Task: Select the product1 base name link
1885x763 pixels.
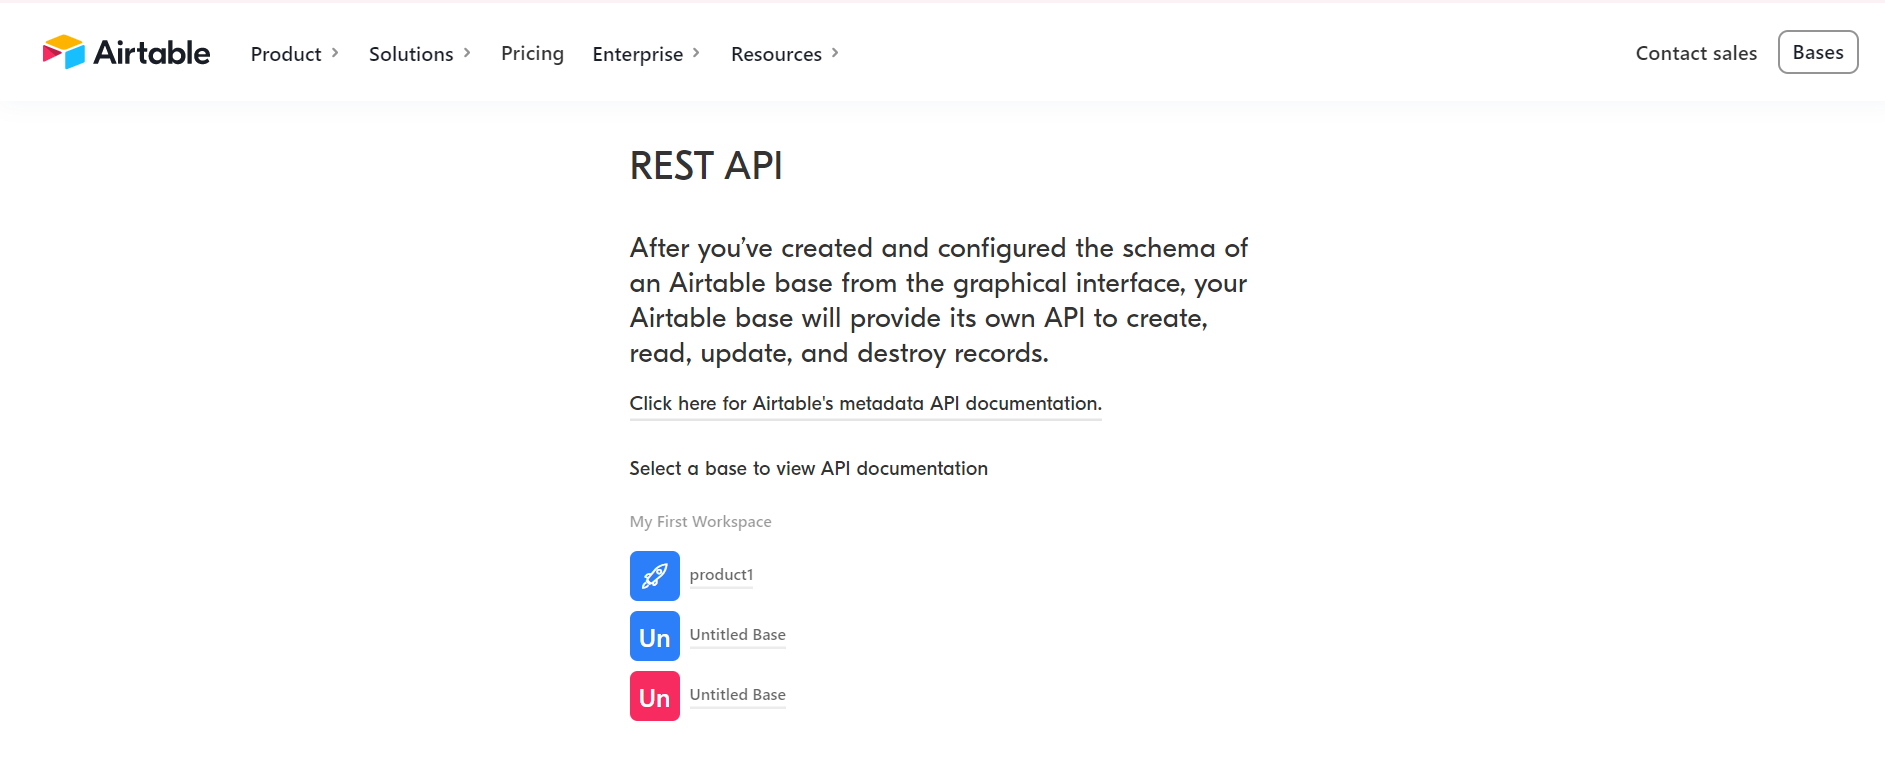Action: (x=721, y=575)
